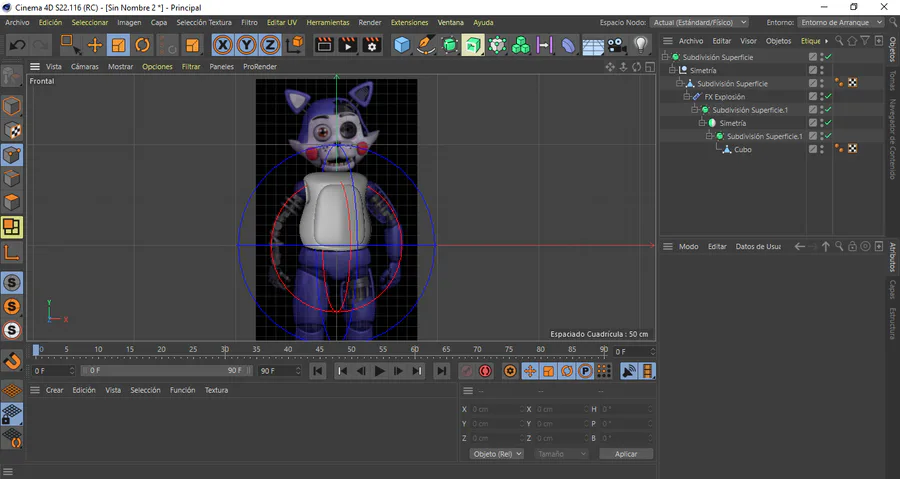Toggle visibility dots for Cubo
Image resolution: width=900 pixels, height=479 pixels.
pyautogui.click(x=822, y=149)
